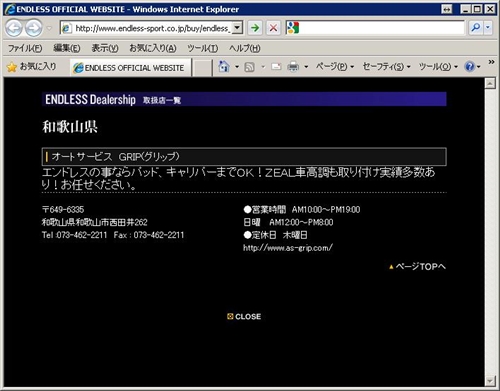
Task: Open the ファイル(F) menu
Action: tap(25, 48)
